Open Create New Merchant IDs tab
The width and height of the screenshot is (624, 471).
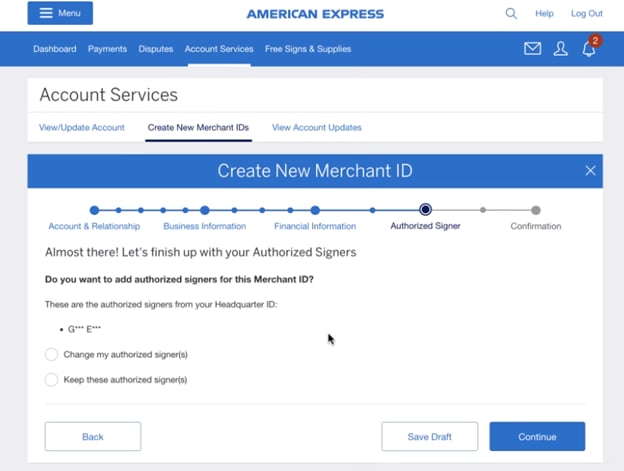198,127
